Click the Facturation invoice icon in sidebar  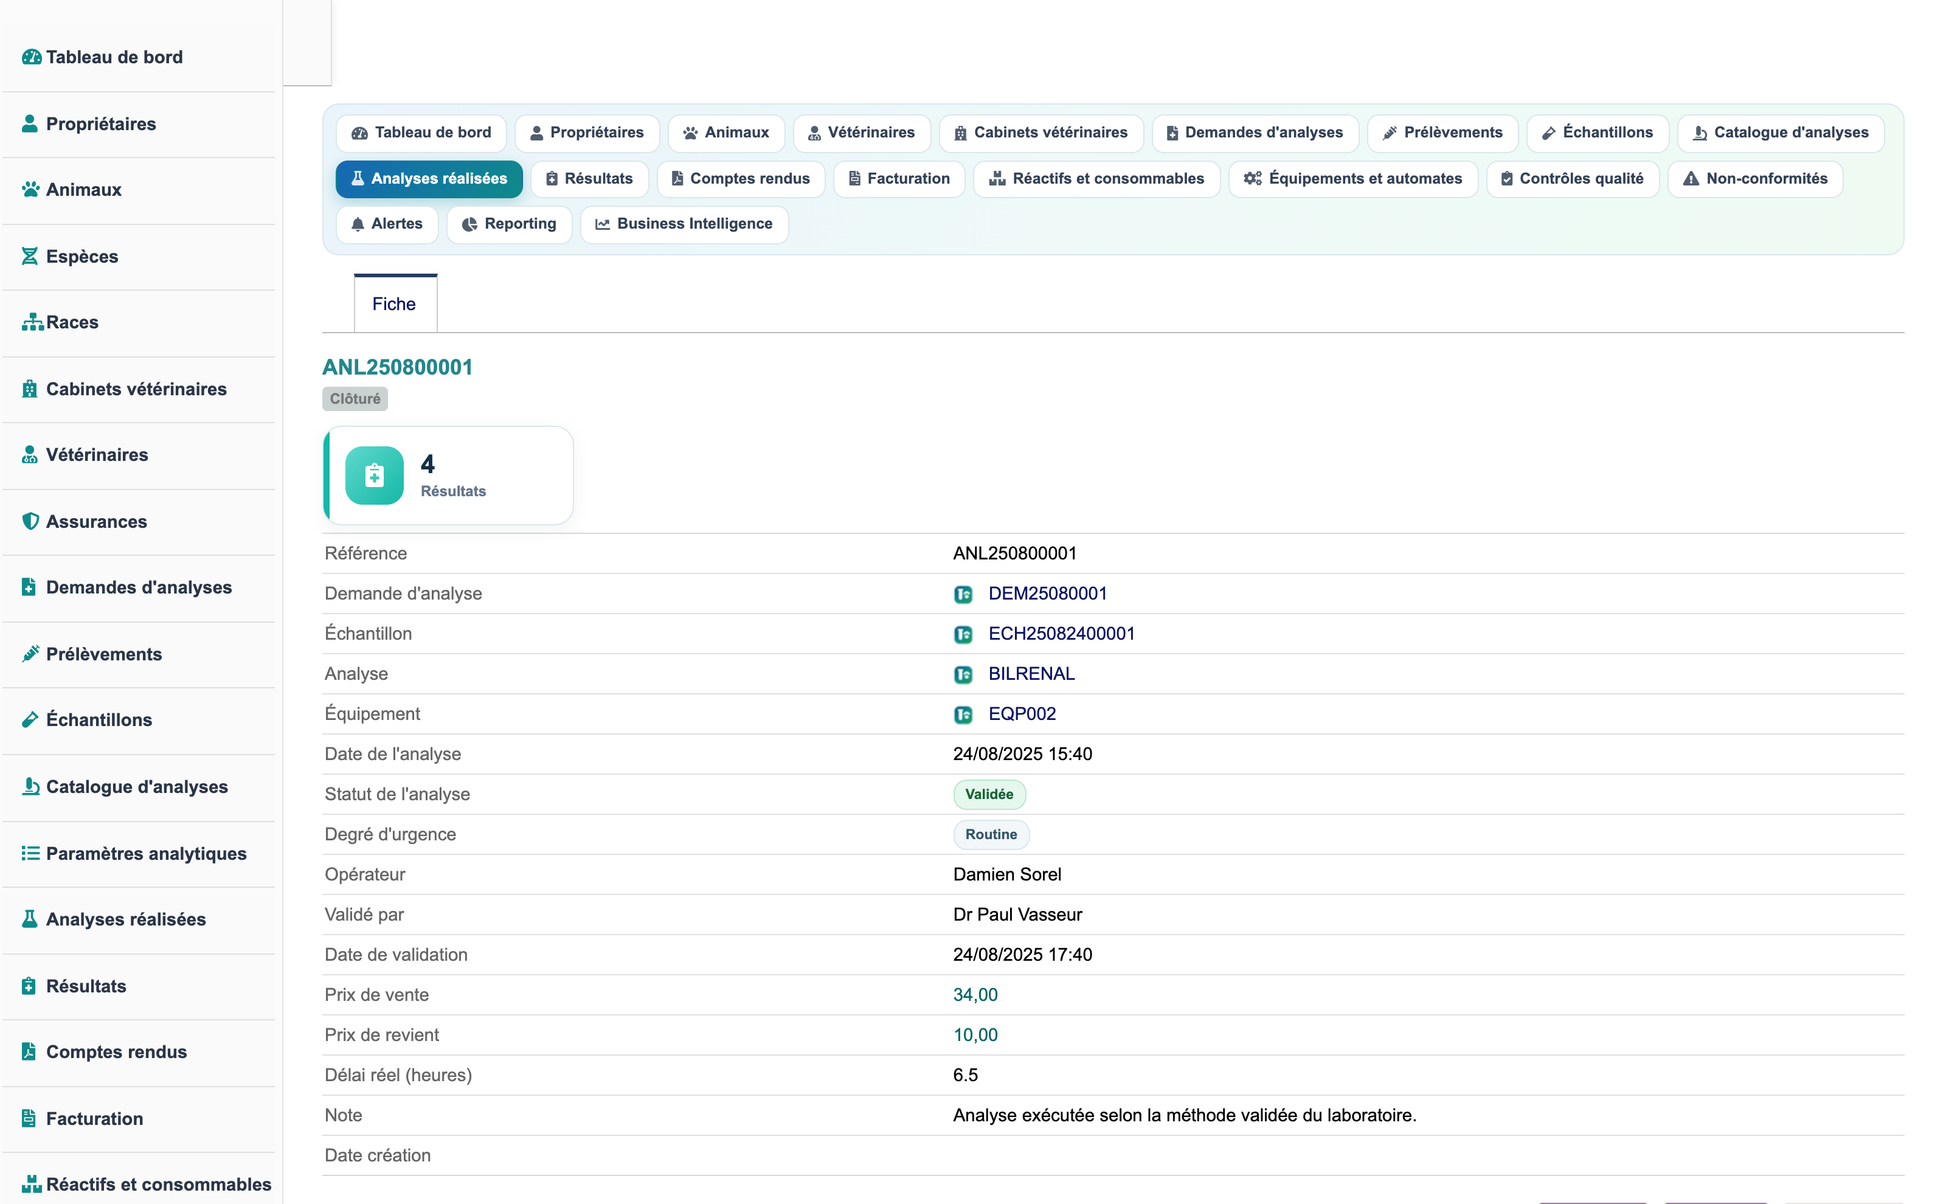click(29, 1118)
